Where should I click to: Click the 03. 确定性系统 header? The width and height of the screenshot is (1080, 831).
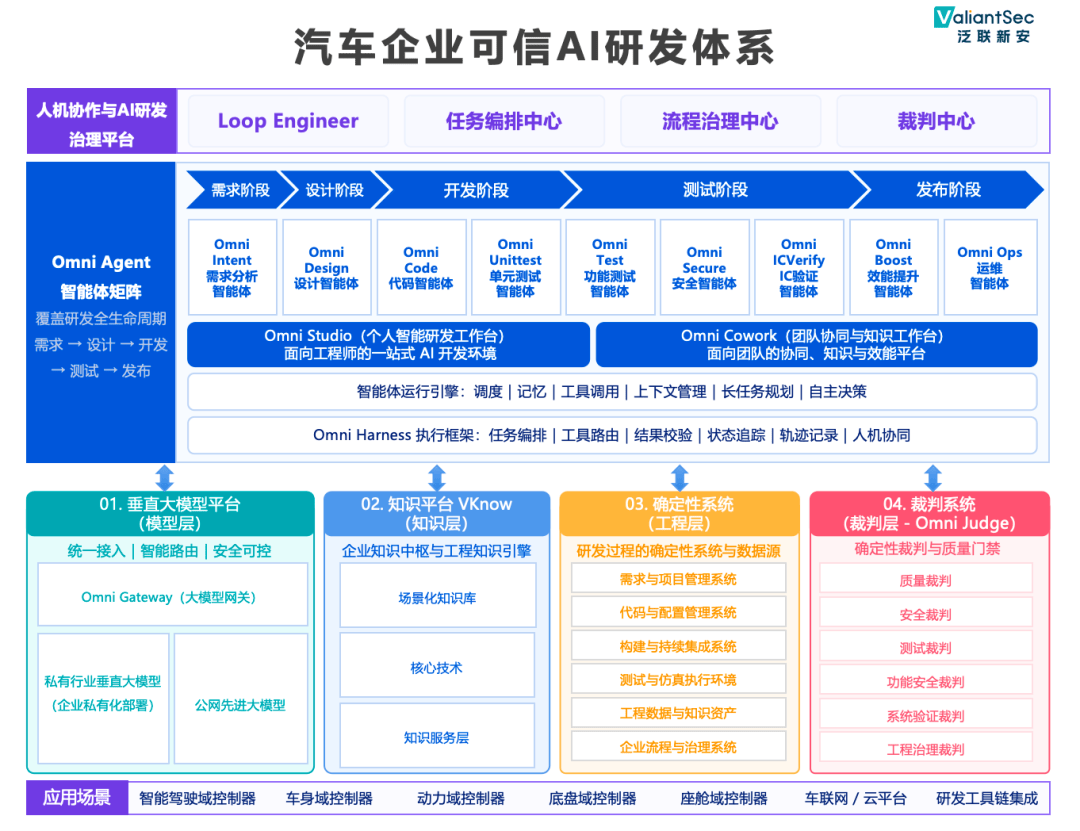click(x=679, y=514)
